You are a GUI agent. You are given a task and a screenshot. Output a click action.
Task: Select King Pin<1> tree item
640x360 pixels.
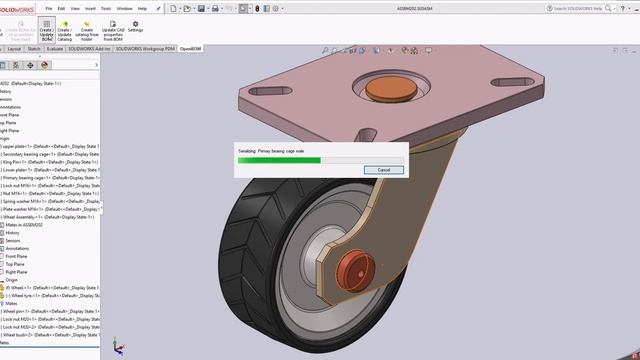coord(50,162)
